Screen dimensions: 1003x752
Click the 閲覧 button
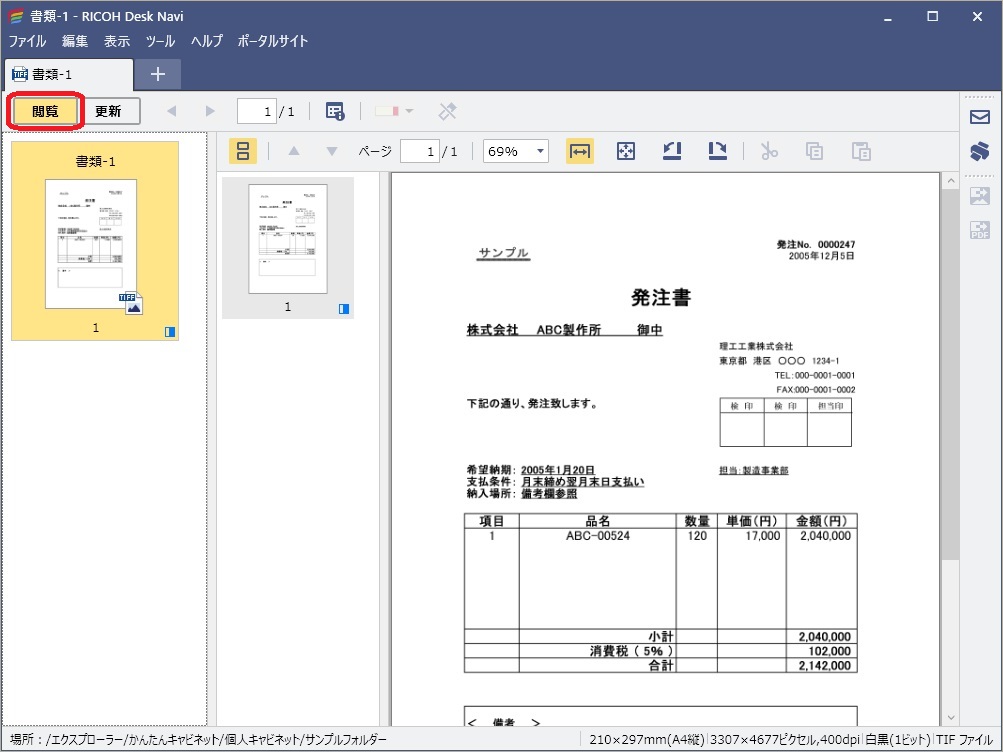tap(44, 111)
